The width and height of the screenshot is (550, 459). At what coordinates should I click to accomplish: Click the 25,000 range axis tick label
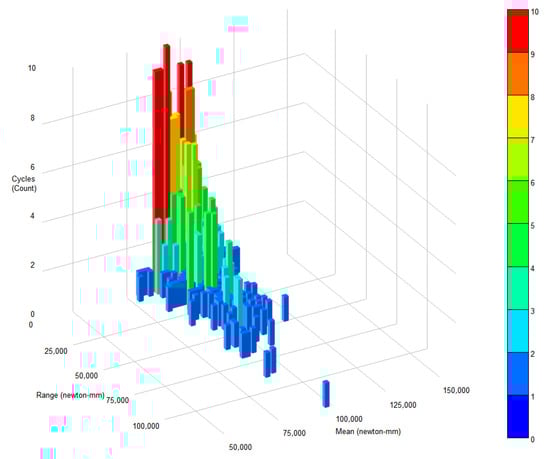(56, 351)
